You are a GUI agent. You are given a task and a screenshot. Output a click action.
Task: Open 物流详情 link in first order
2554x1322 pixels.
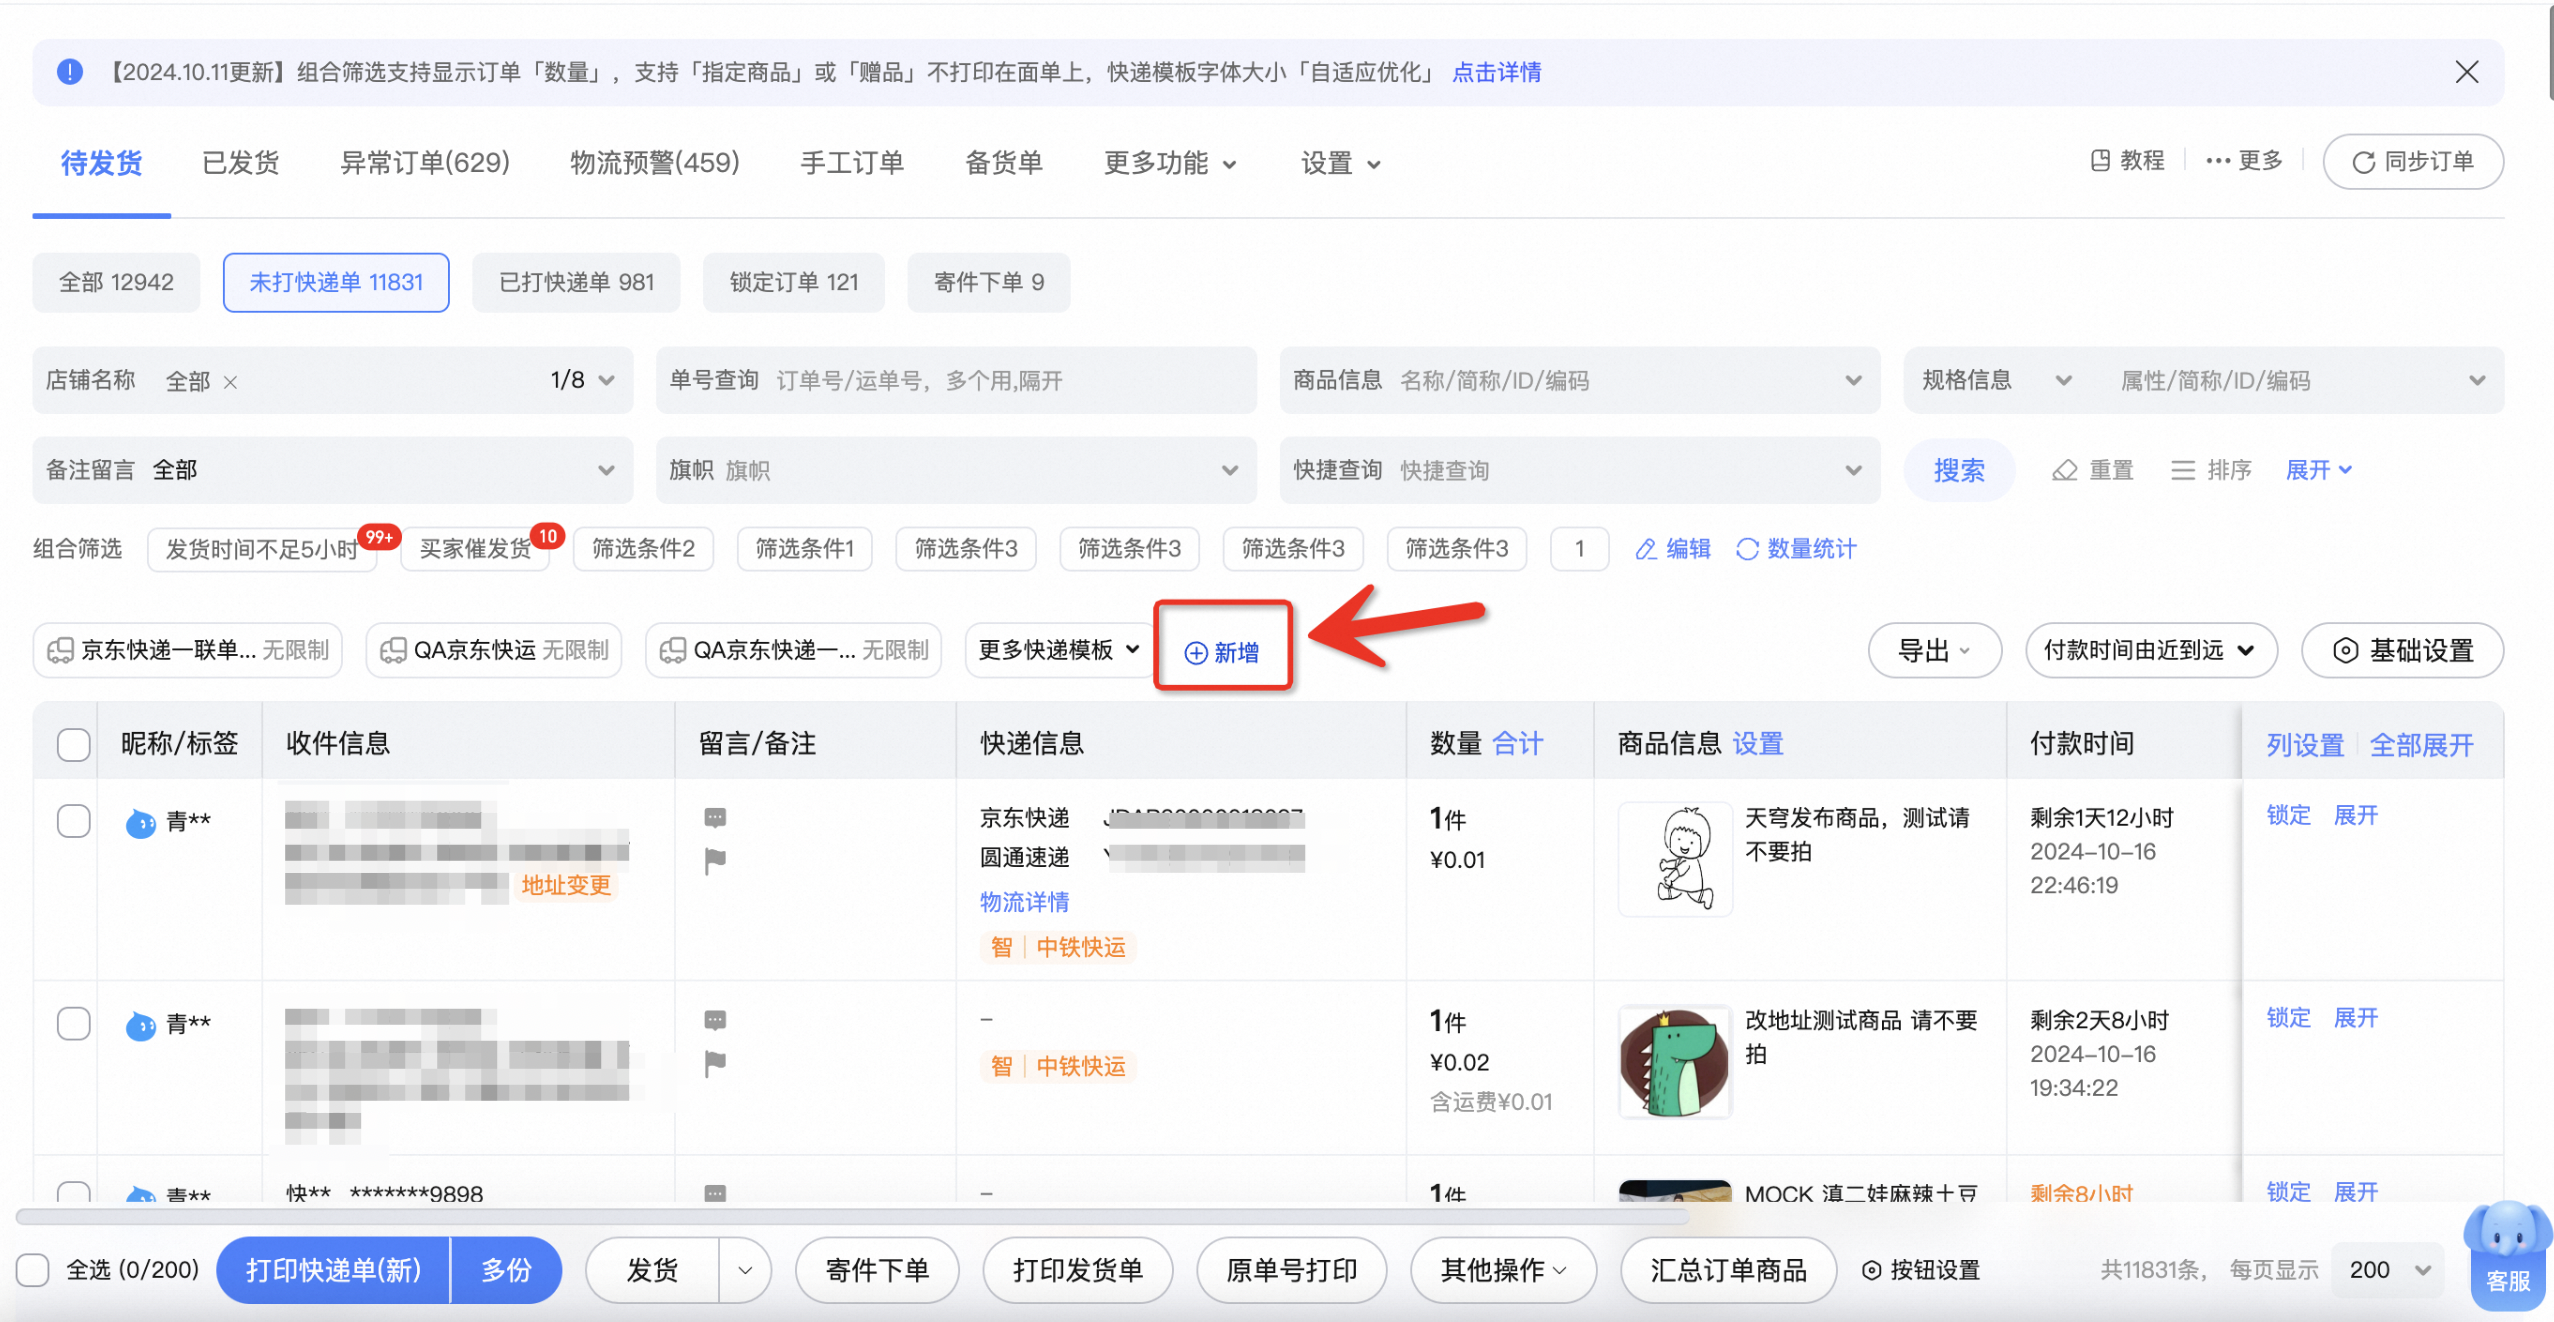(1024, 902)
